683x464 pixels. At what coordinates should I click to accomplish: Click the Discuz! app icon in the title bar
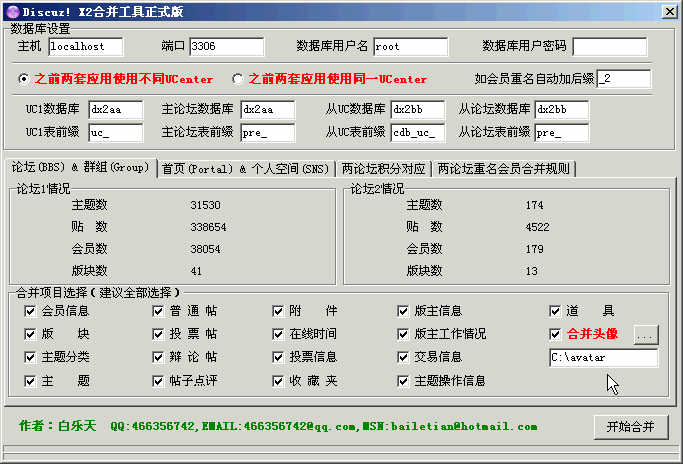click(x=13, y=12)
